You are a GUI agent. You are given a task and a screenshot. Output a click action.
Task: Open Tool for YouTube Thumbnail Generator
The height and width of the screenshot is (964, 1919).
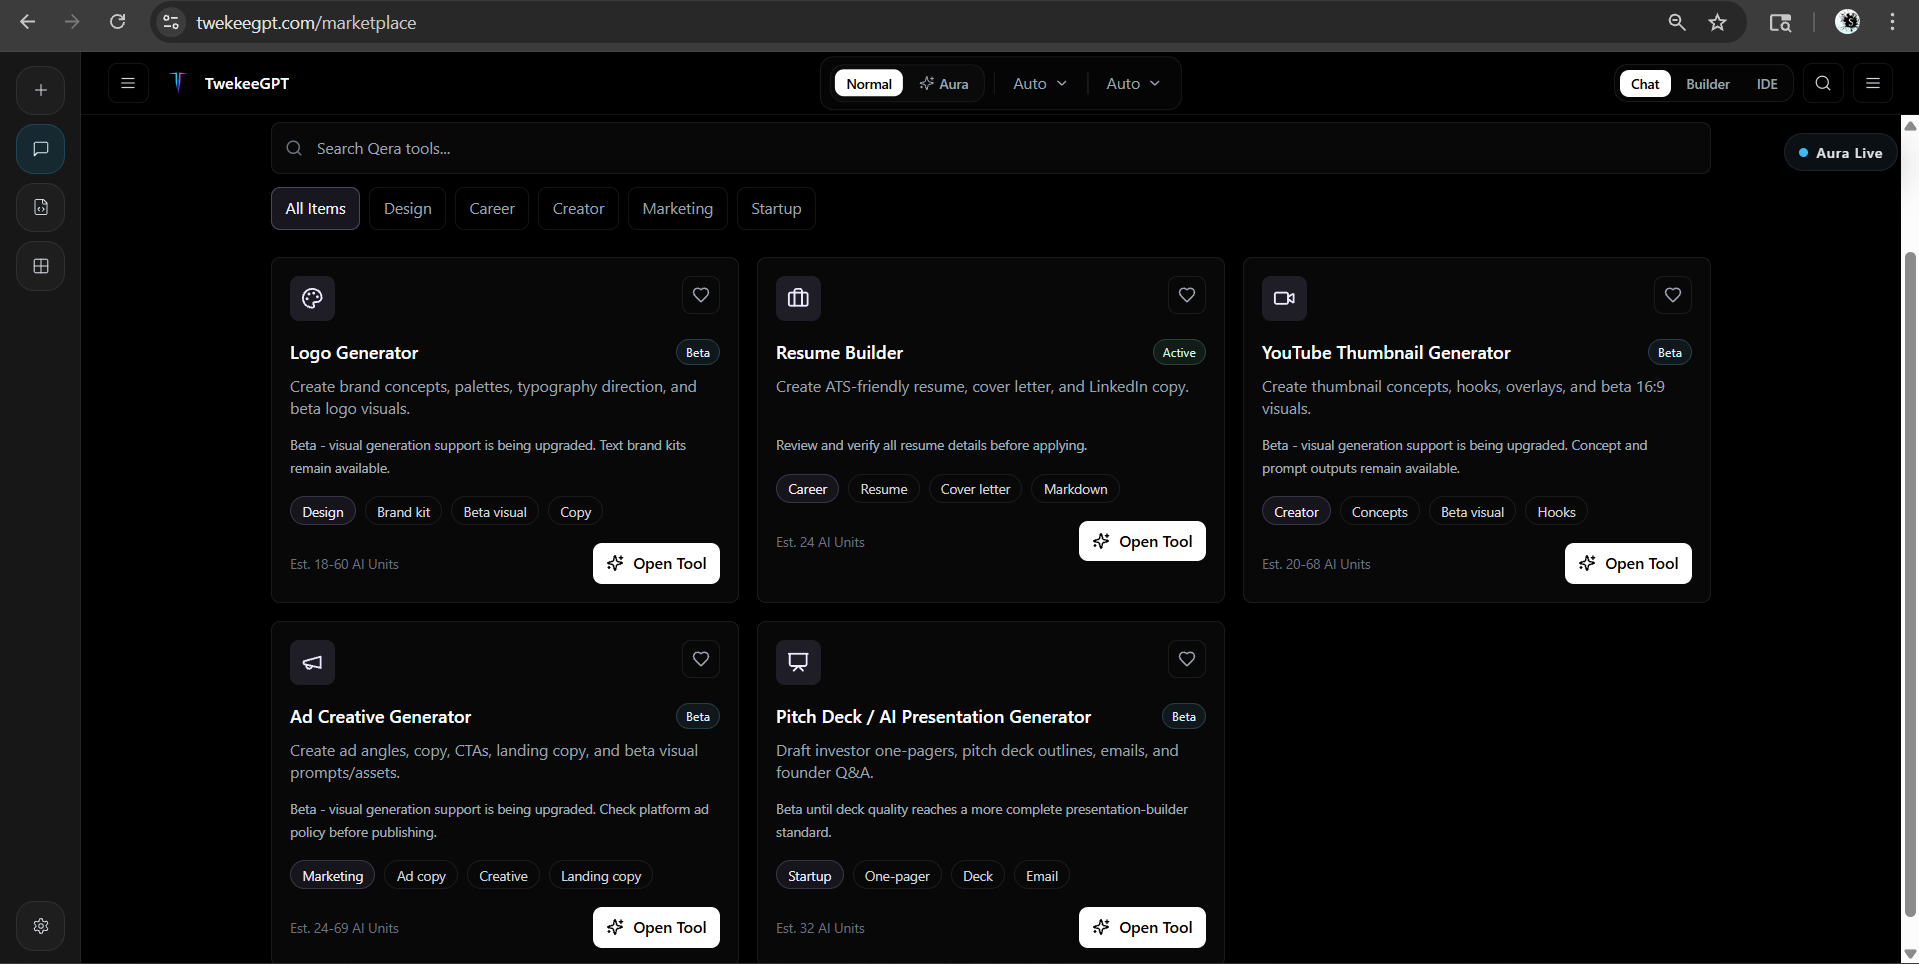1628,563
